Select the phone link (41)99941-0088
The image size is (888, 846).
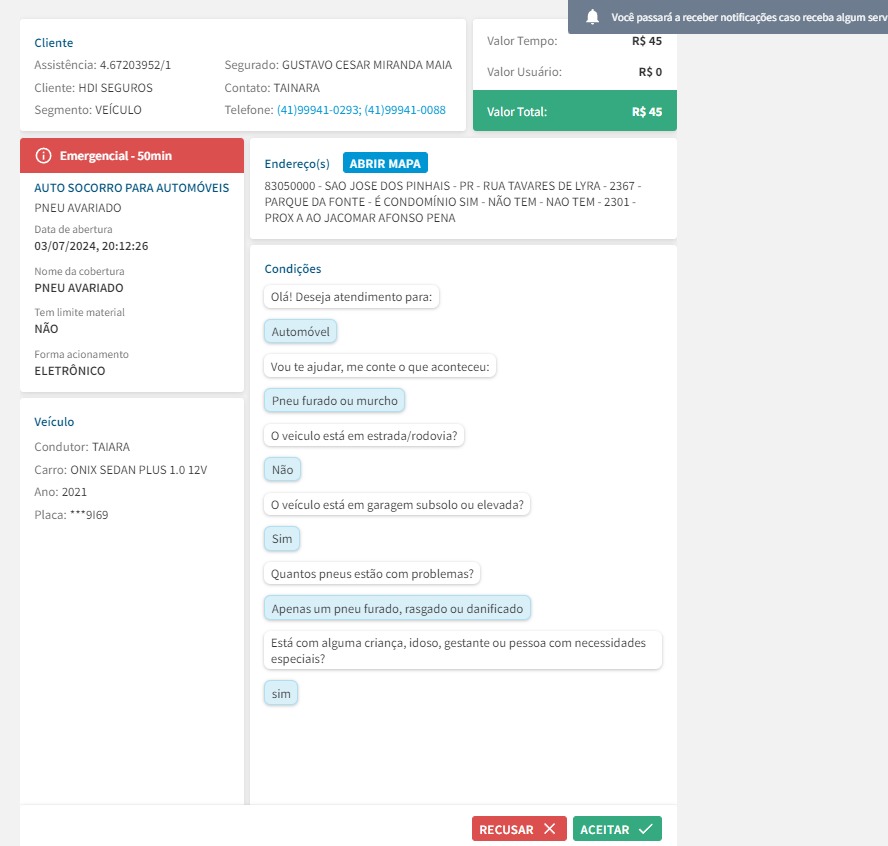[x=405, y=110]
